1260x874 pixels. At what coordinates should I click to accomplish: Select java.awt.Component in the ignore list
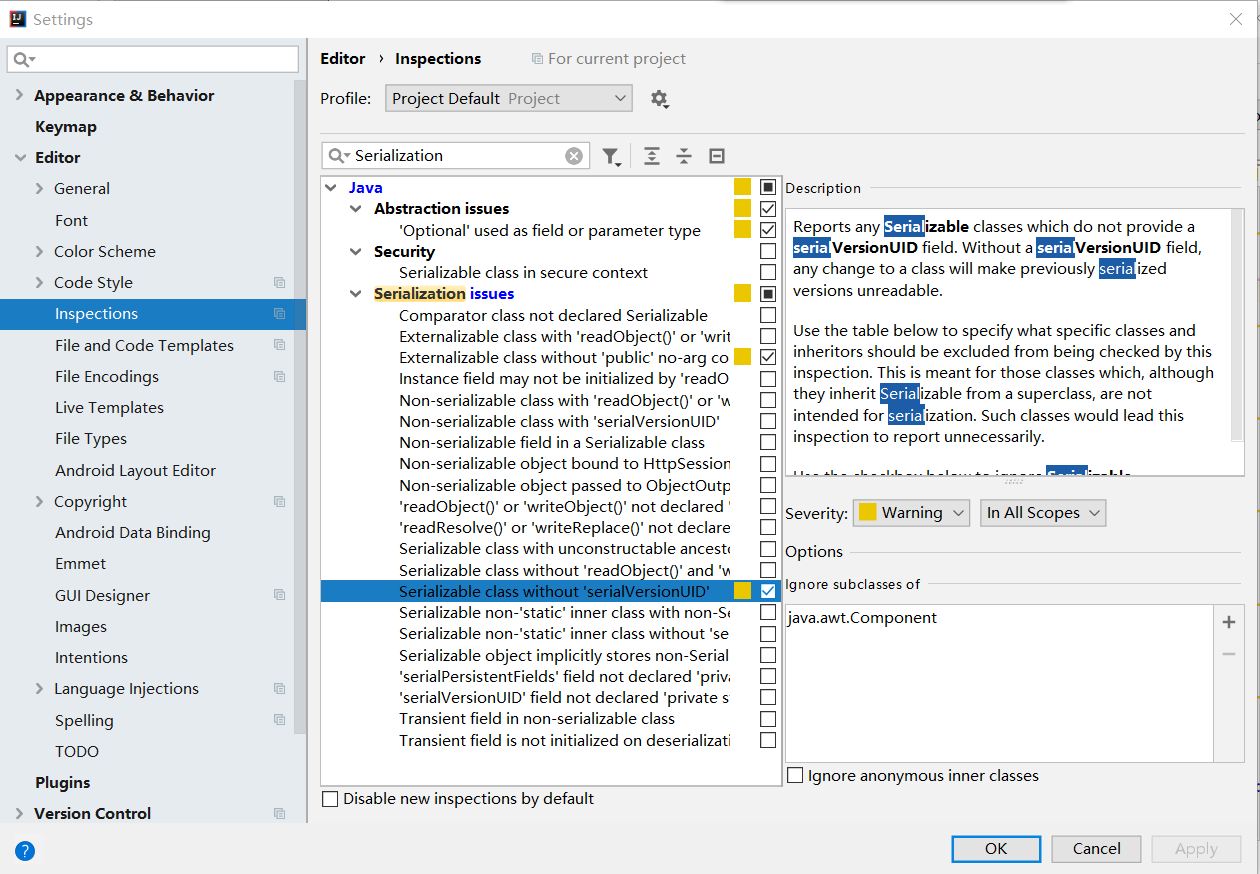point(862,618)
